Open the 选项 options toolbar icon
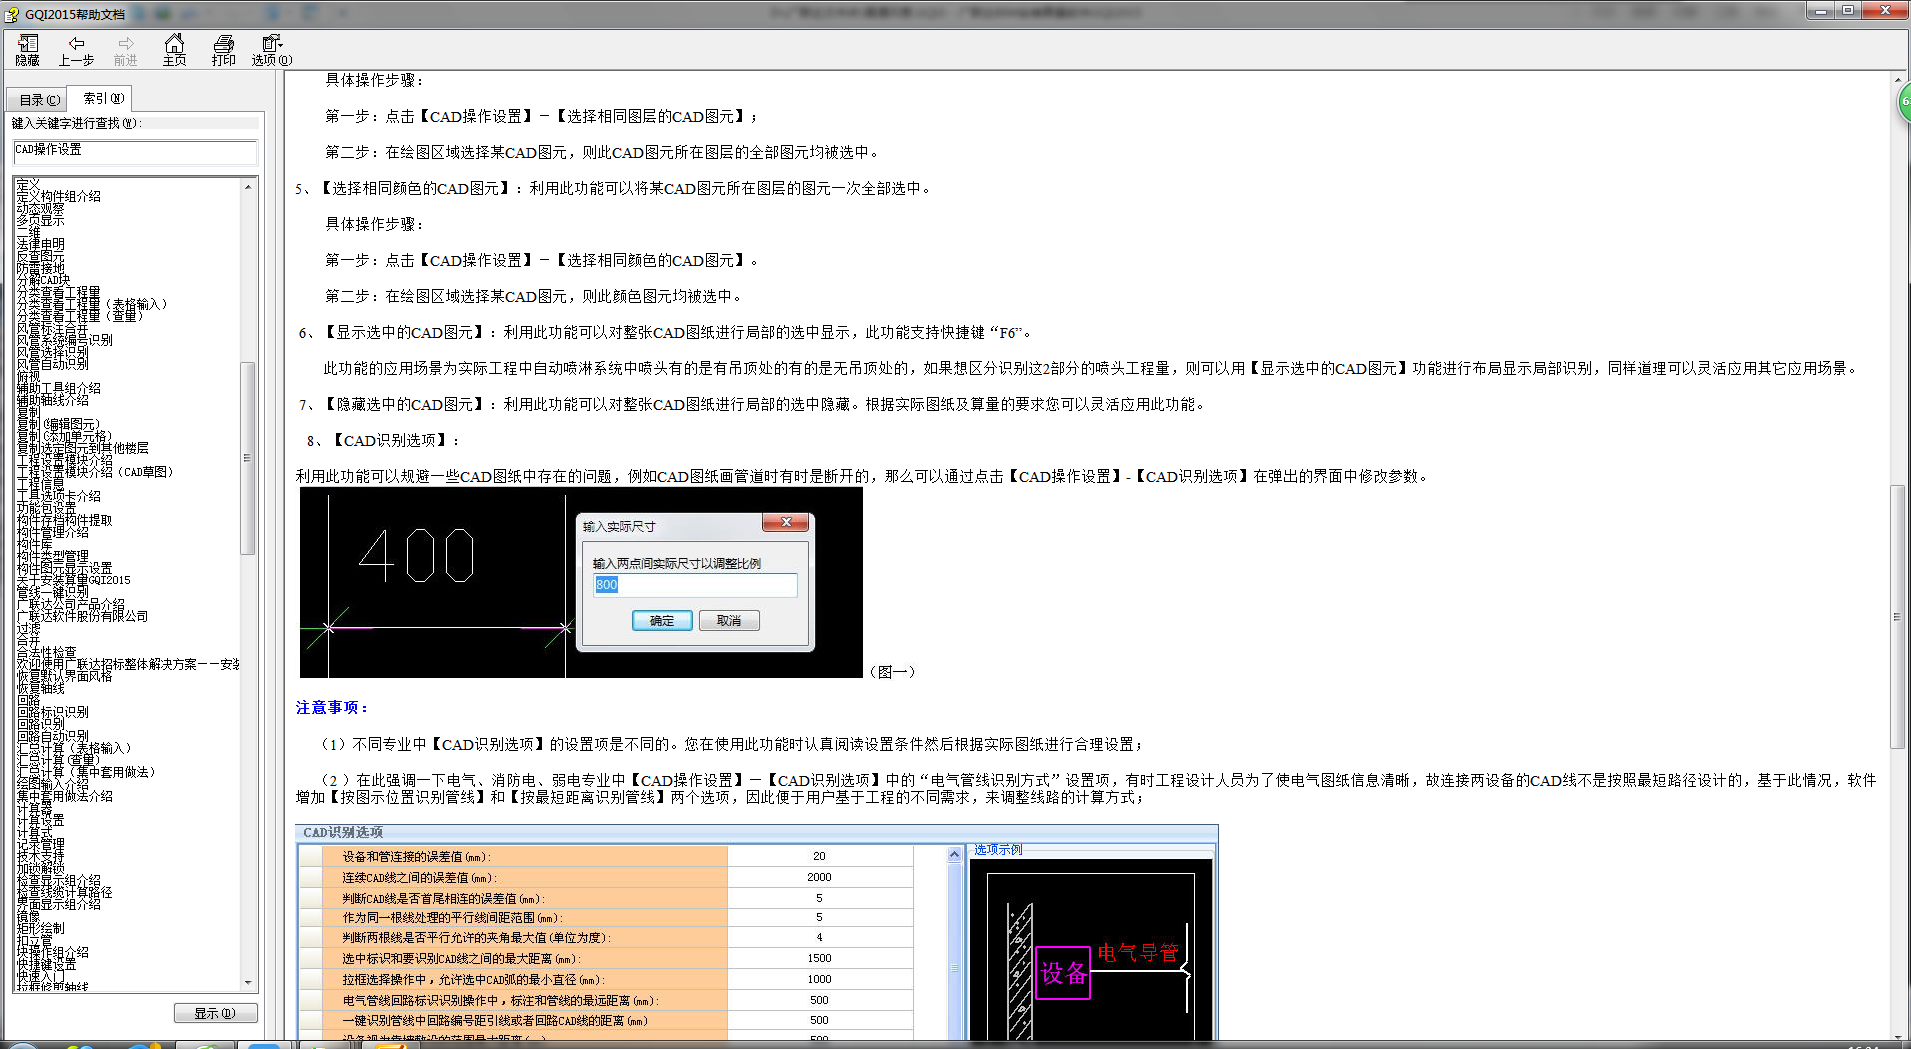The height and width of the screenshot is (1049, 1911). (x=272, y=50)
